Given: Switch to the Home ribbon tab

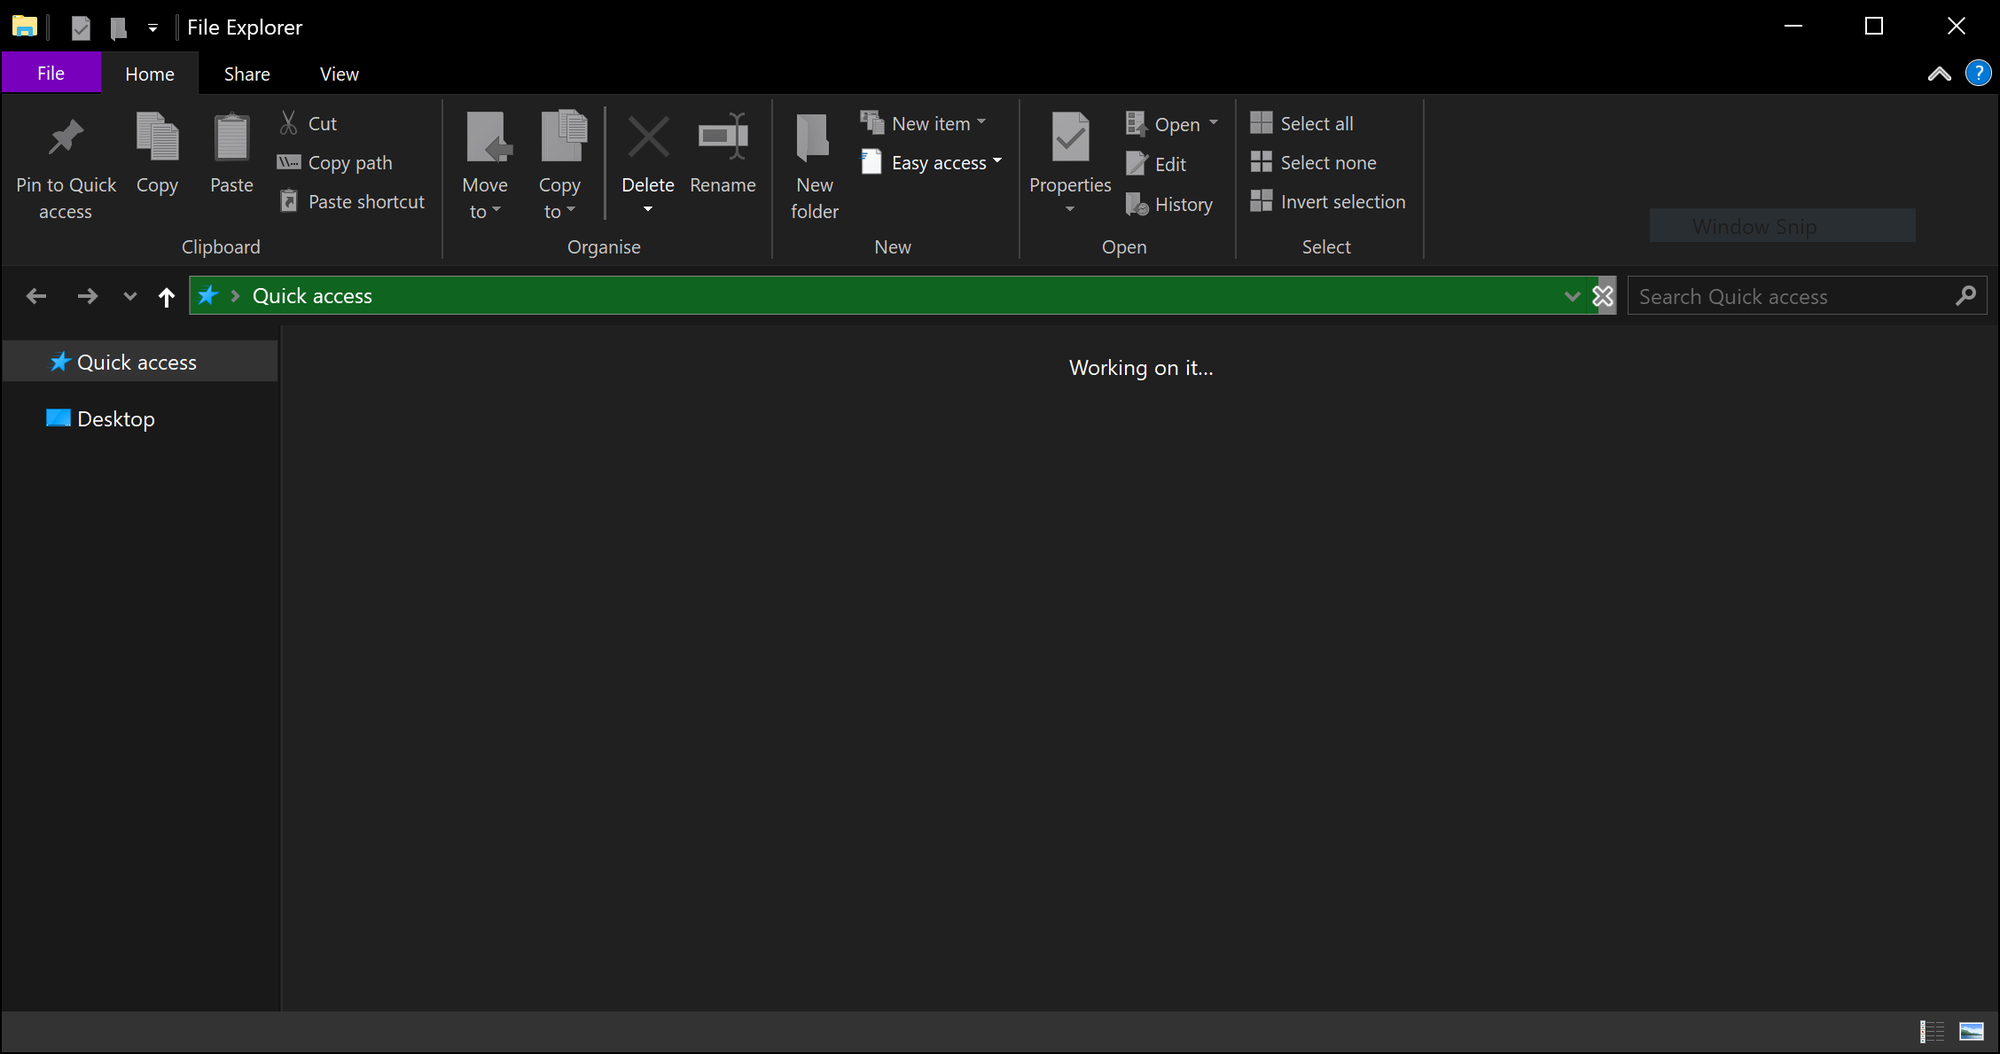Looking at the screenshot, I should coord(150,74).
